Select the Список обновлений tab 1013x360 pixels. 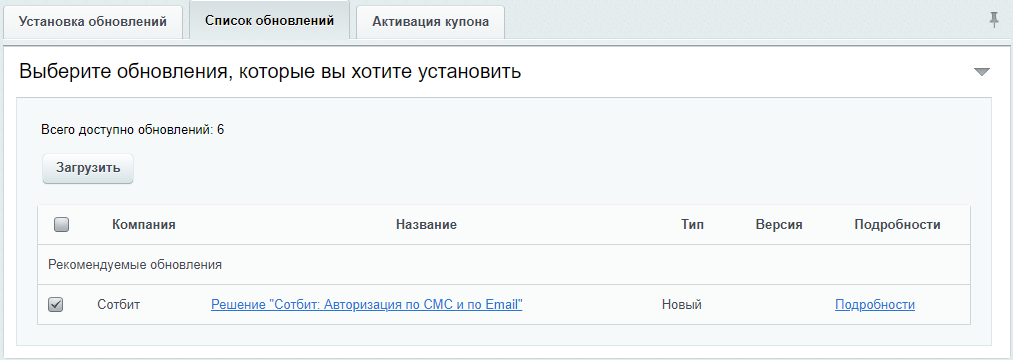[x=269, y=21]
